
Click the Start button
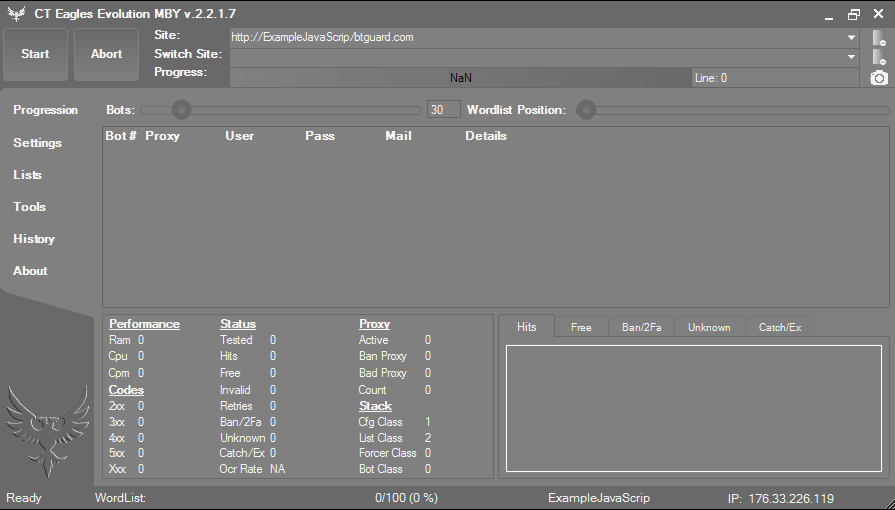coord(35,54)
